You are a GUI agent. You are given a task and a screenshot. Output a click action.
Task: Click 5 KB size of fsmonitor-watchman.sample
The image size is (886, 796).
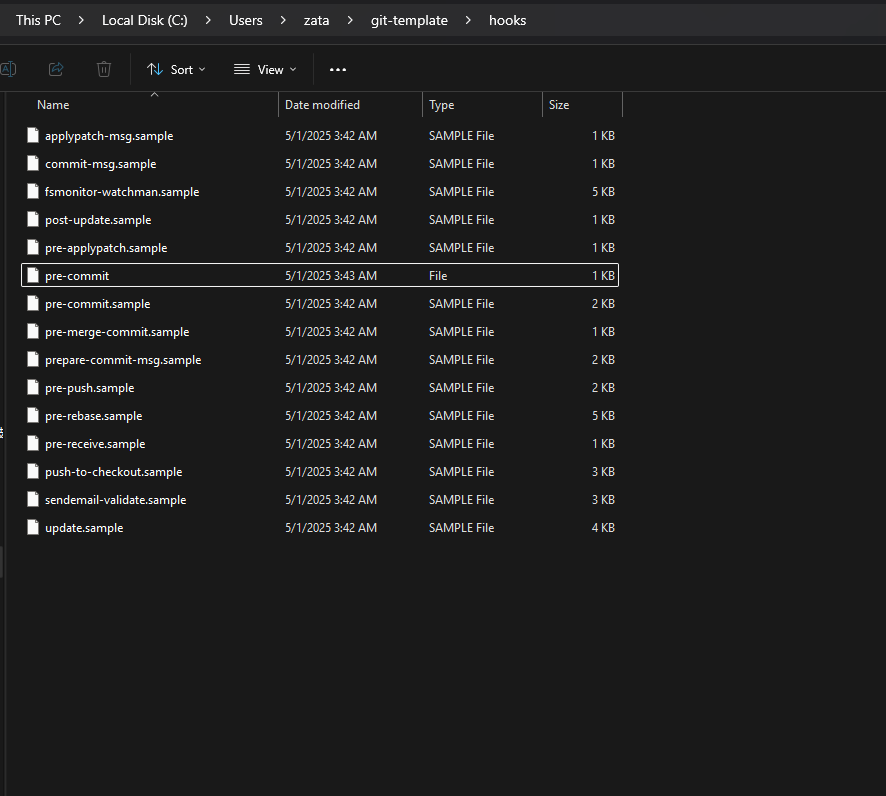click(x=603, y=192)
